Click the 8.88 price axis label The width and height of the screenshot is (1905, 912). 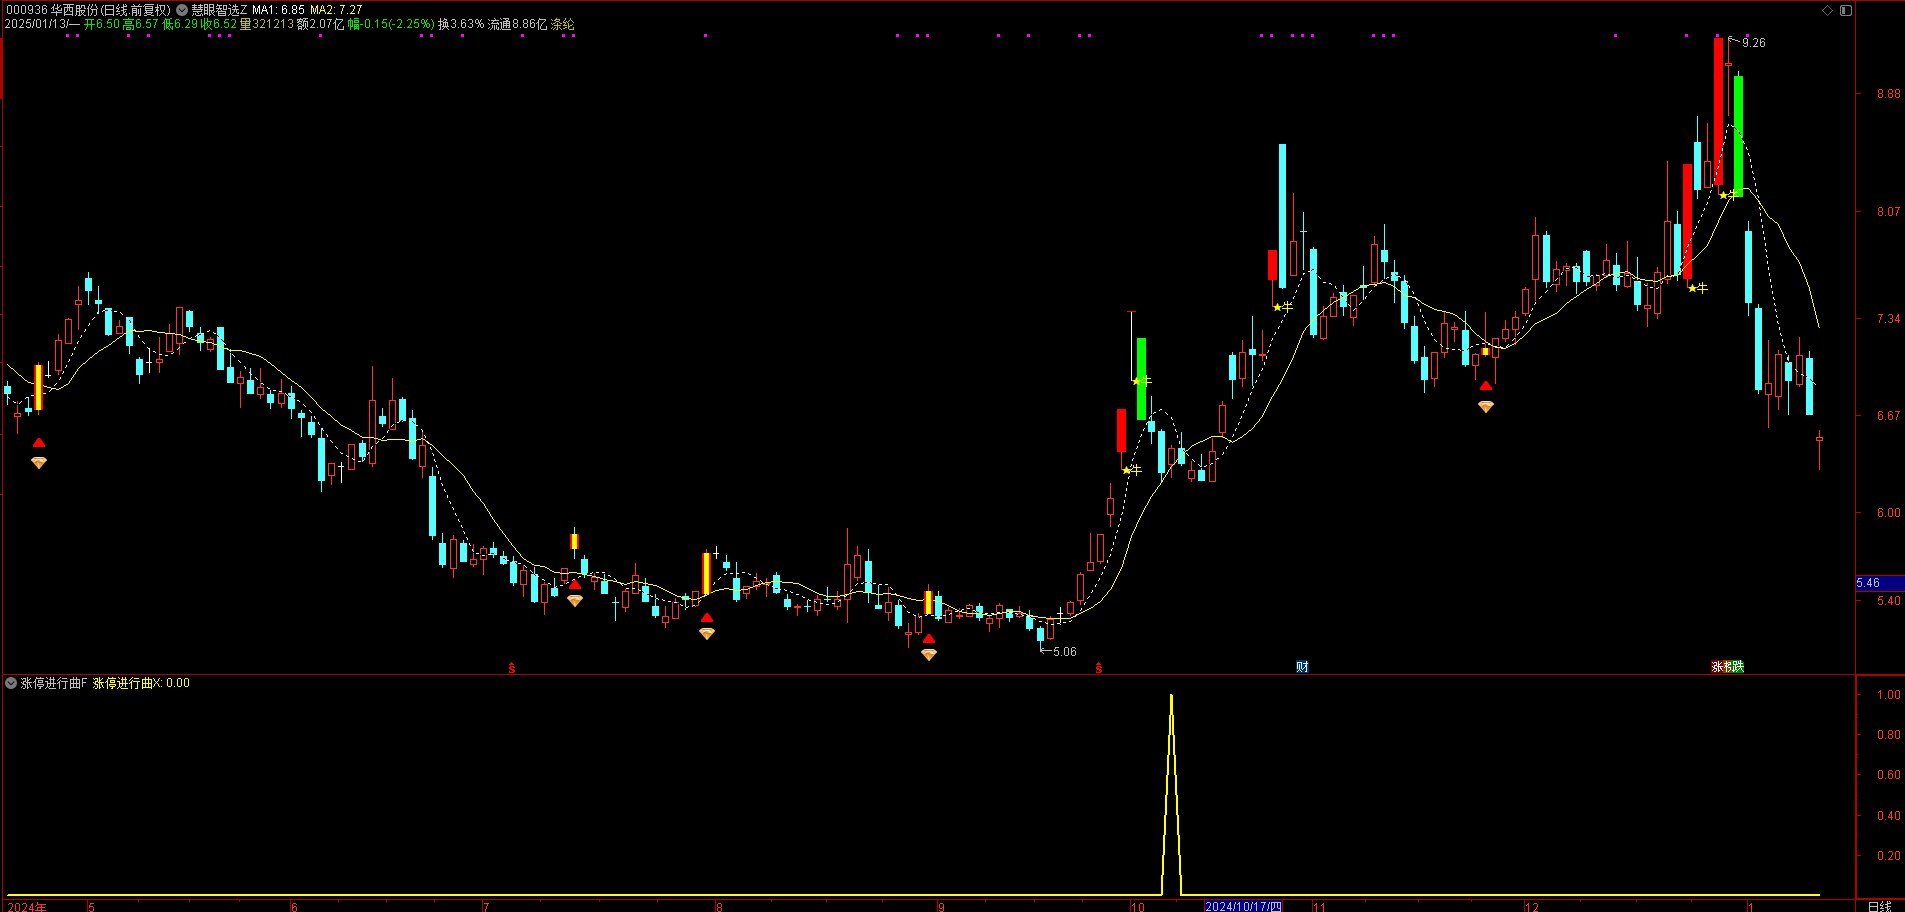coord(1888,94)
